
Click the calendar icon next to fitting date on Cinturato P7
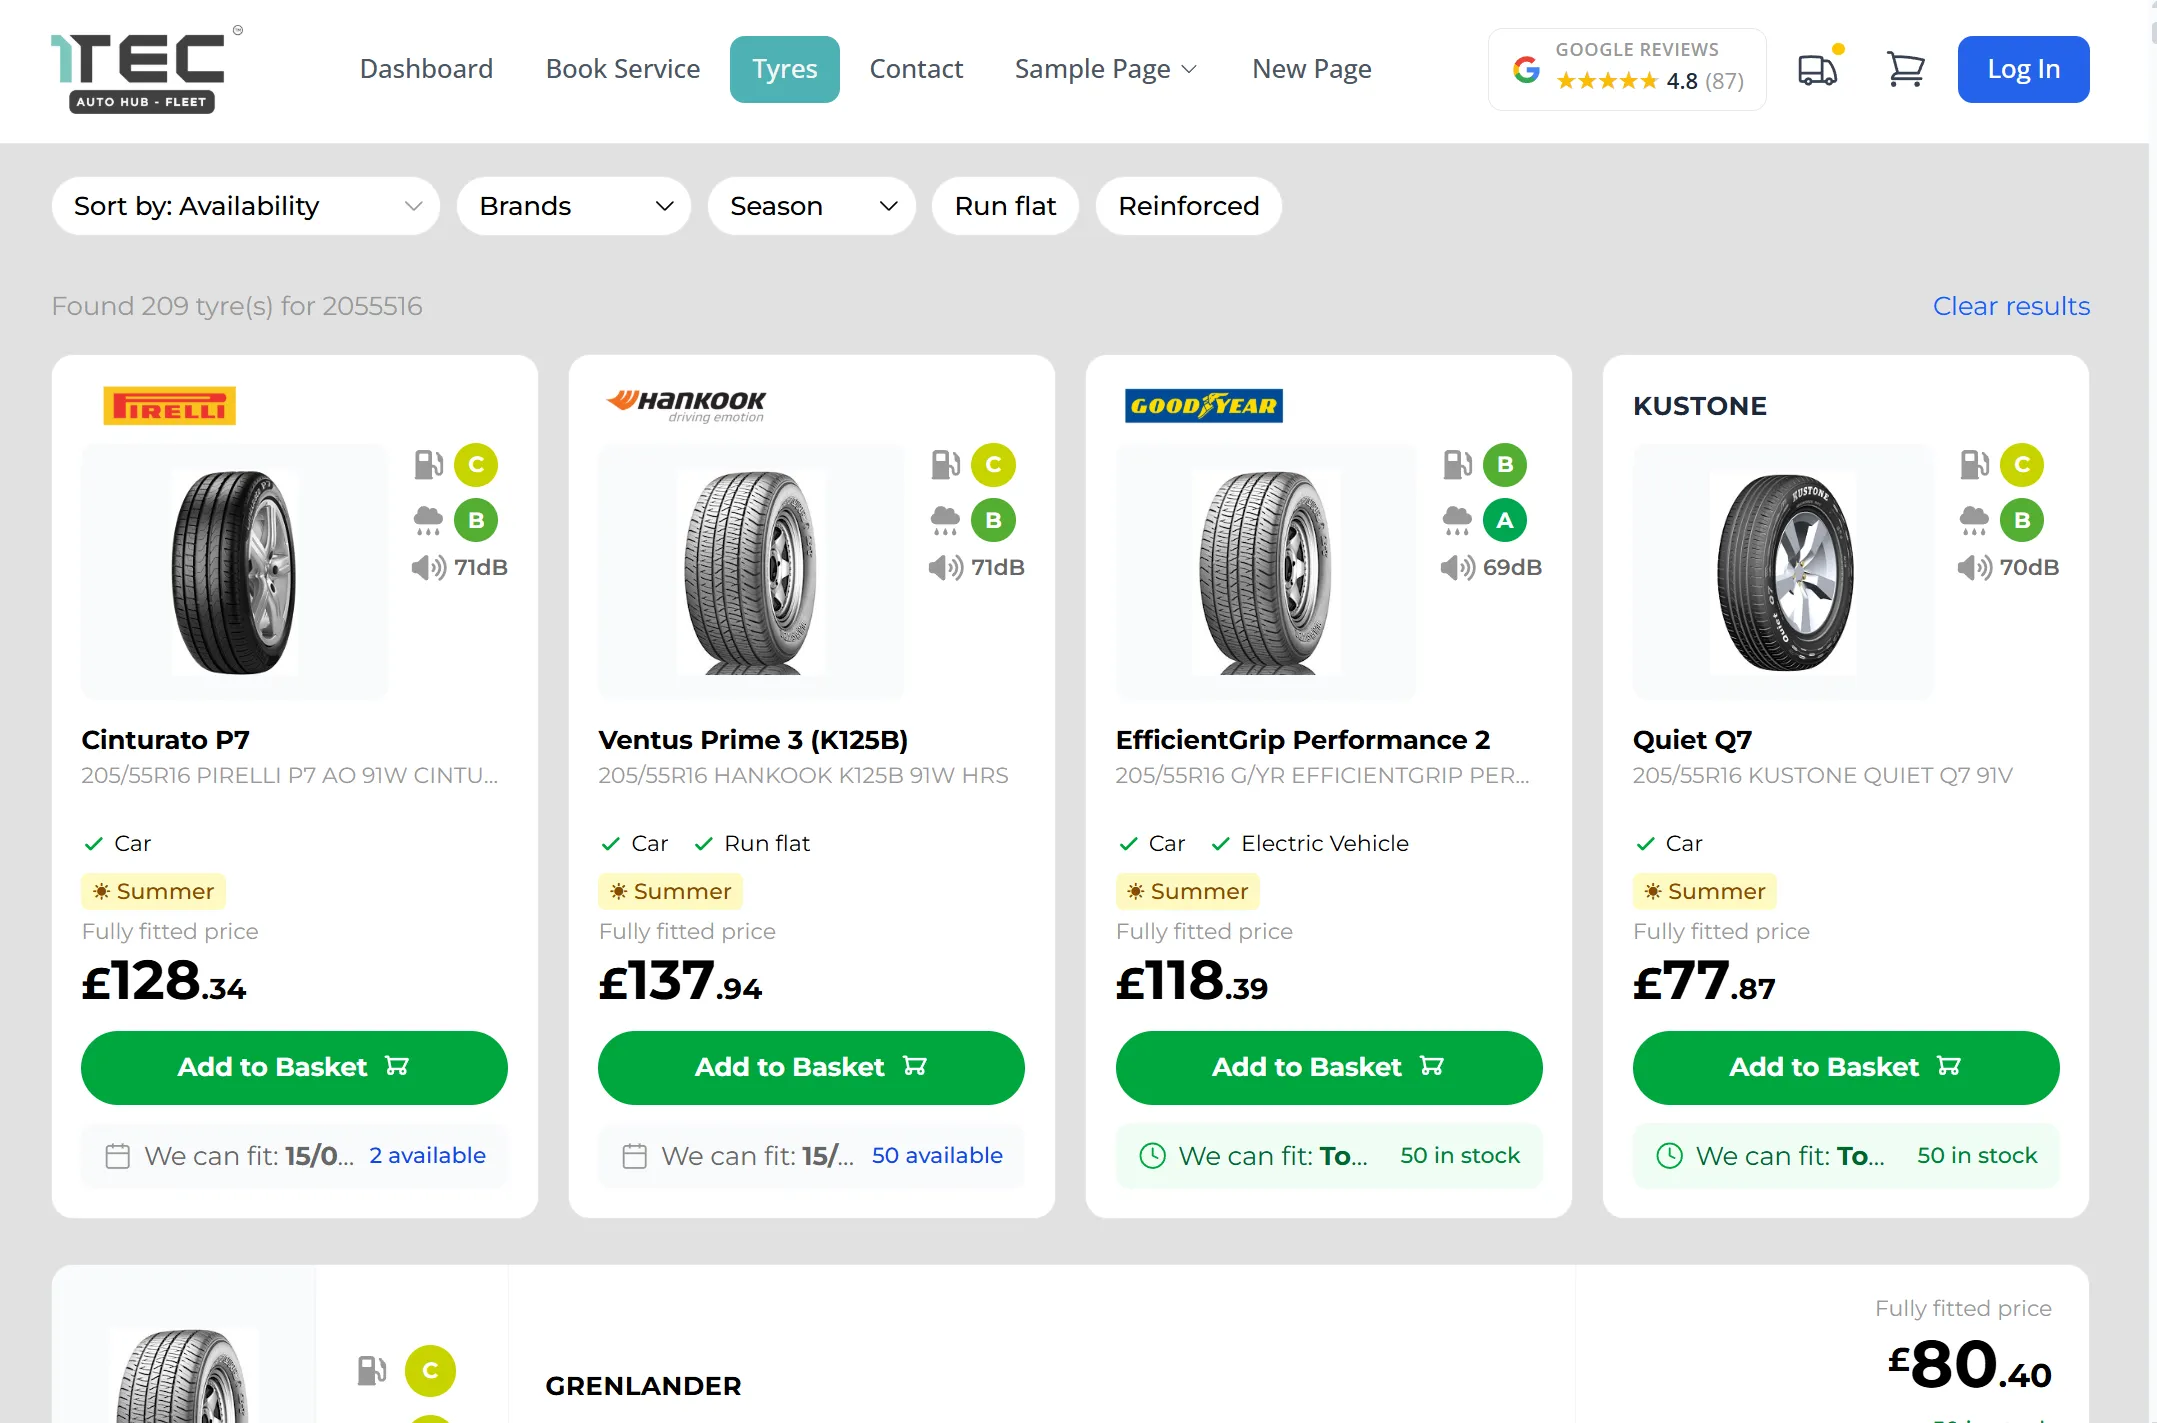tap(117, 1155)
